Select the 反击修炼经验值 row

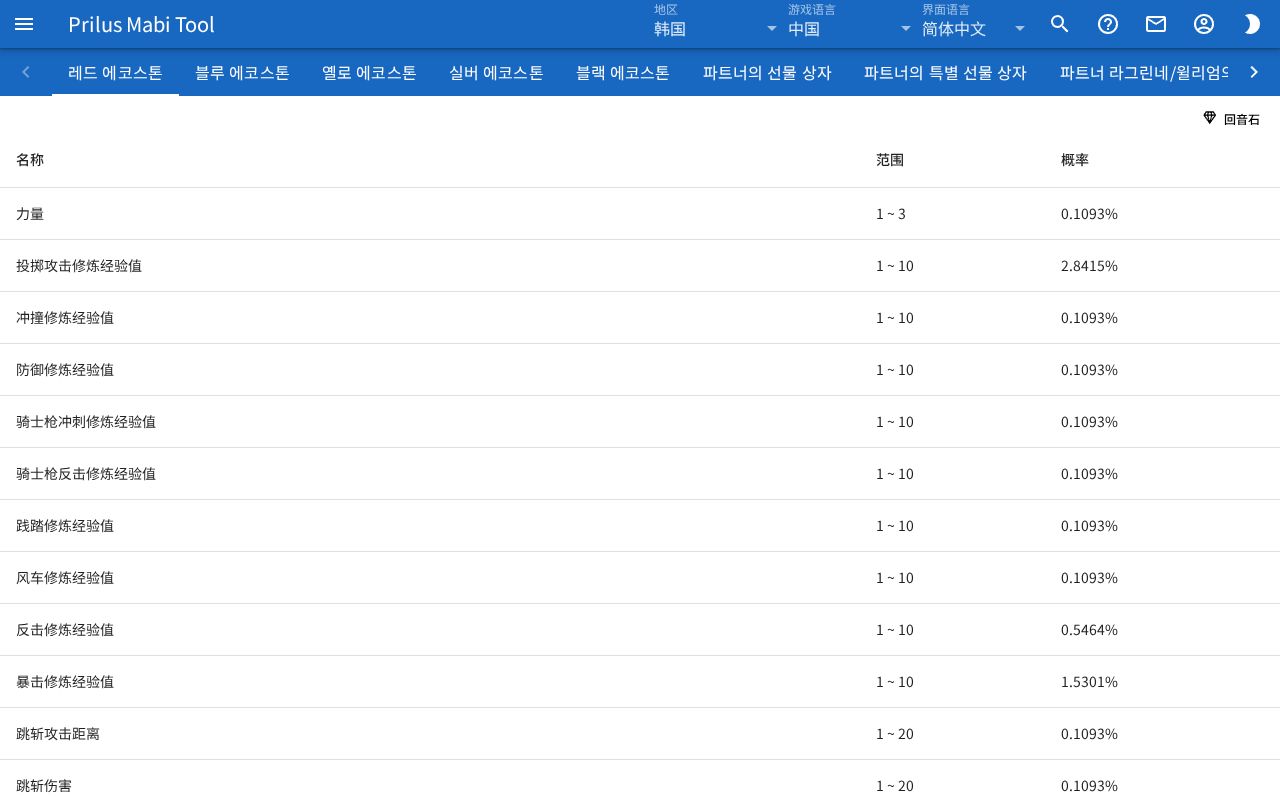tap(640, 630)
